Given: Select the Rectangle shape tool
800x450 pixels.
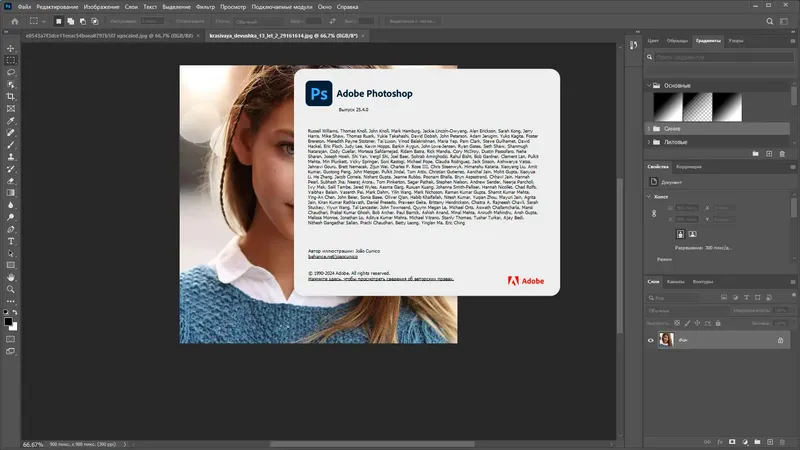Looking at the screenshot, I should [11, 265].
